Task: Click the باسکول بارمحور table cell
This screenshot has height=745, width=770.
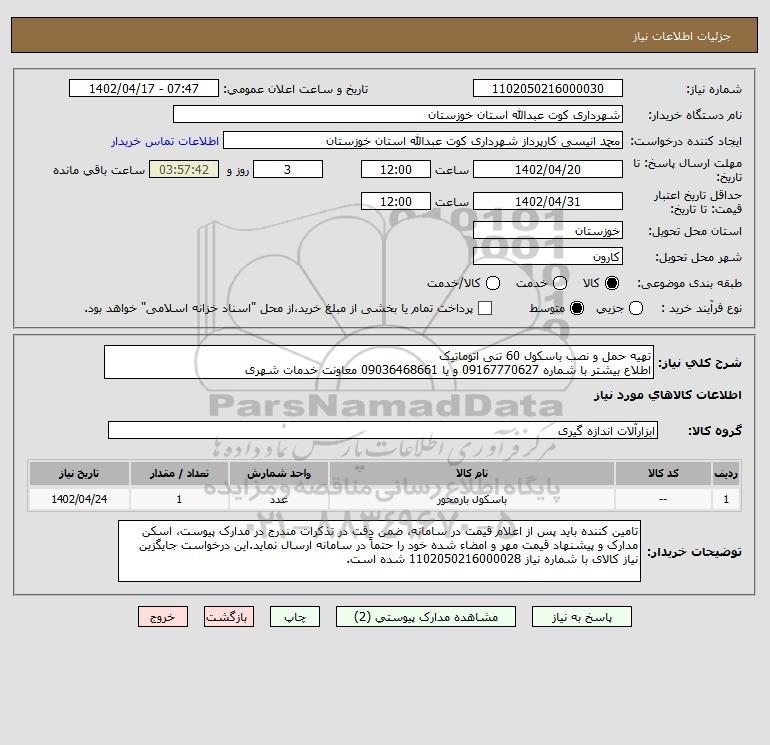Action: [x=471, y=499]
